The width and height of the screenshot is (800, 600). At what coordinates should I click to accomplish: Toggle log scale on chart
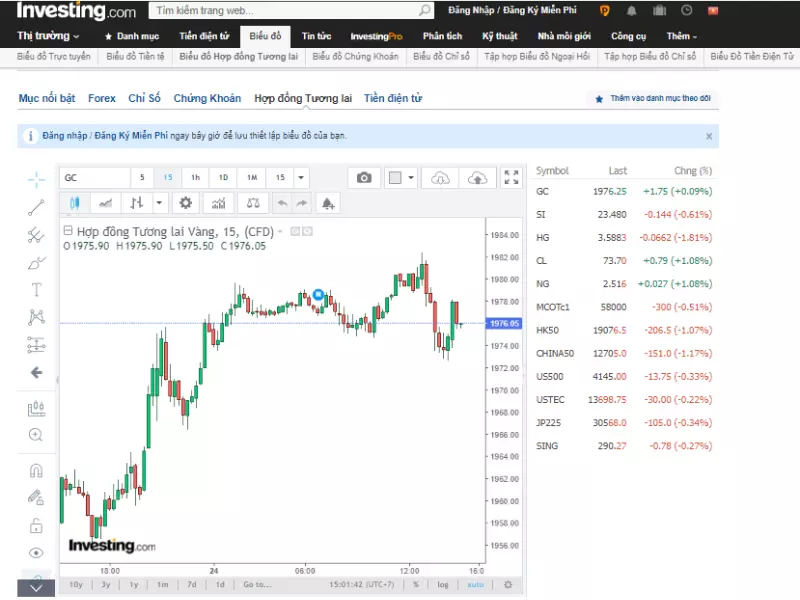tap(442, 585)
